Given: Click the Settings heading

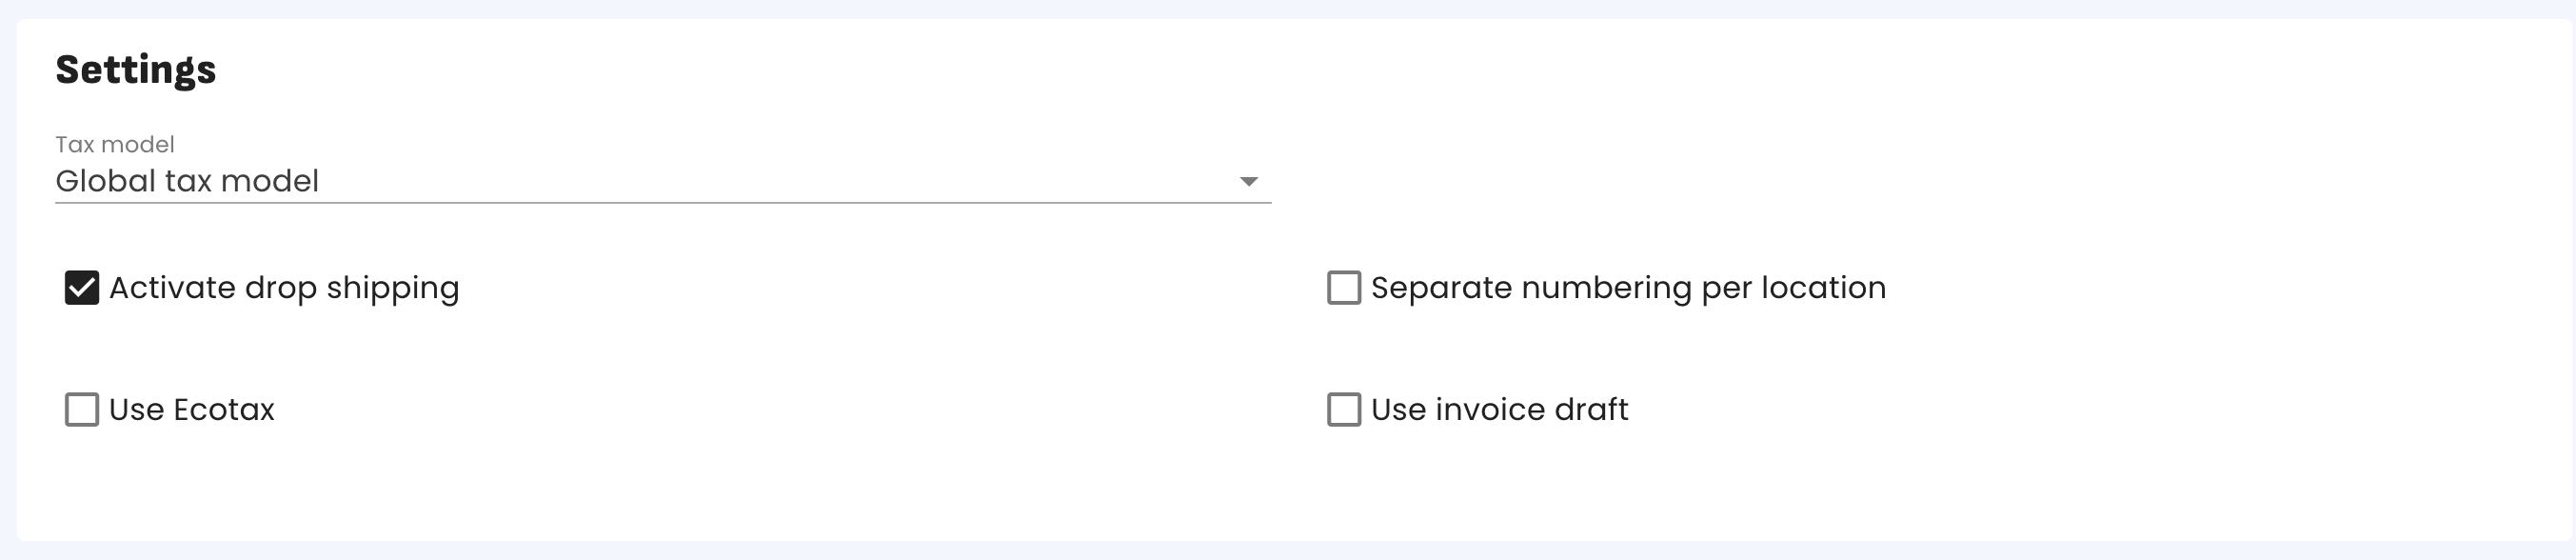Looking at the screenshot, I should click(136, 70).
